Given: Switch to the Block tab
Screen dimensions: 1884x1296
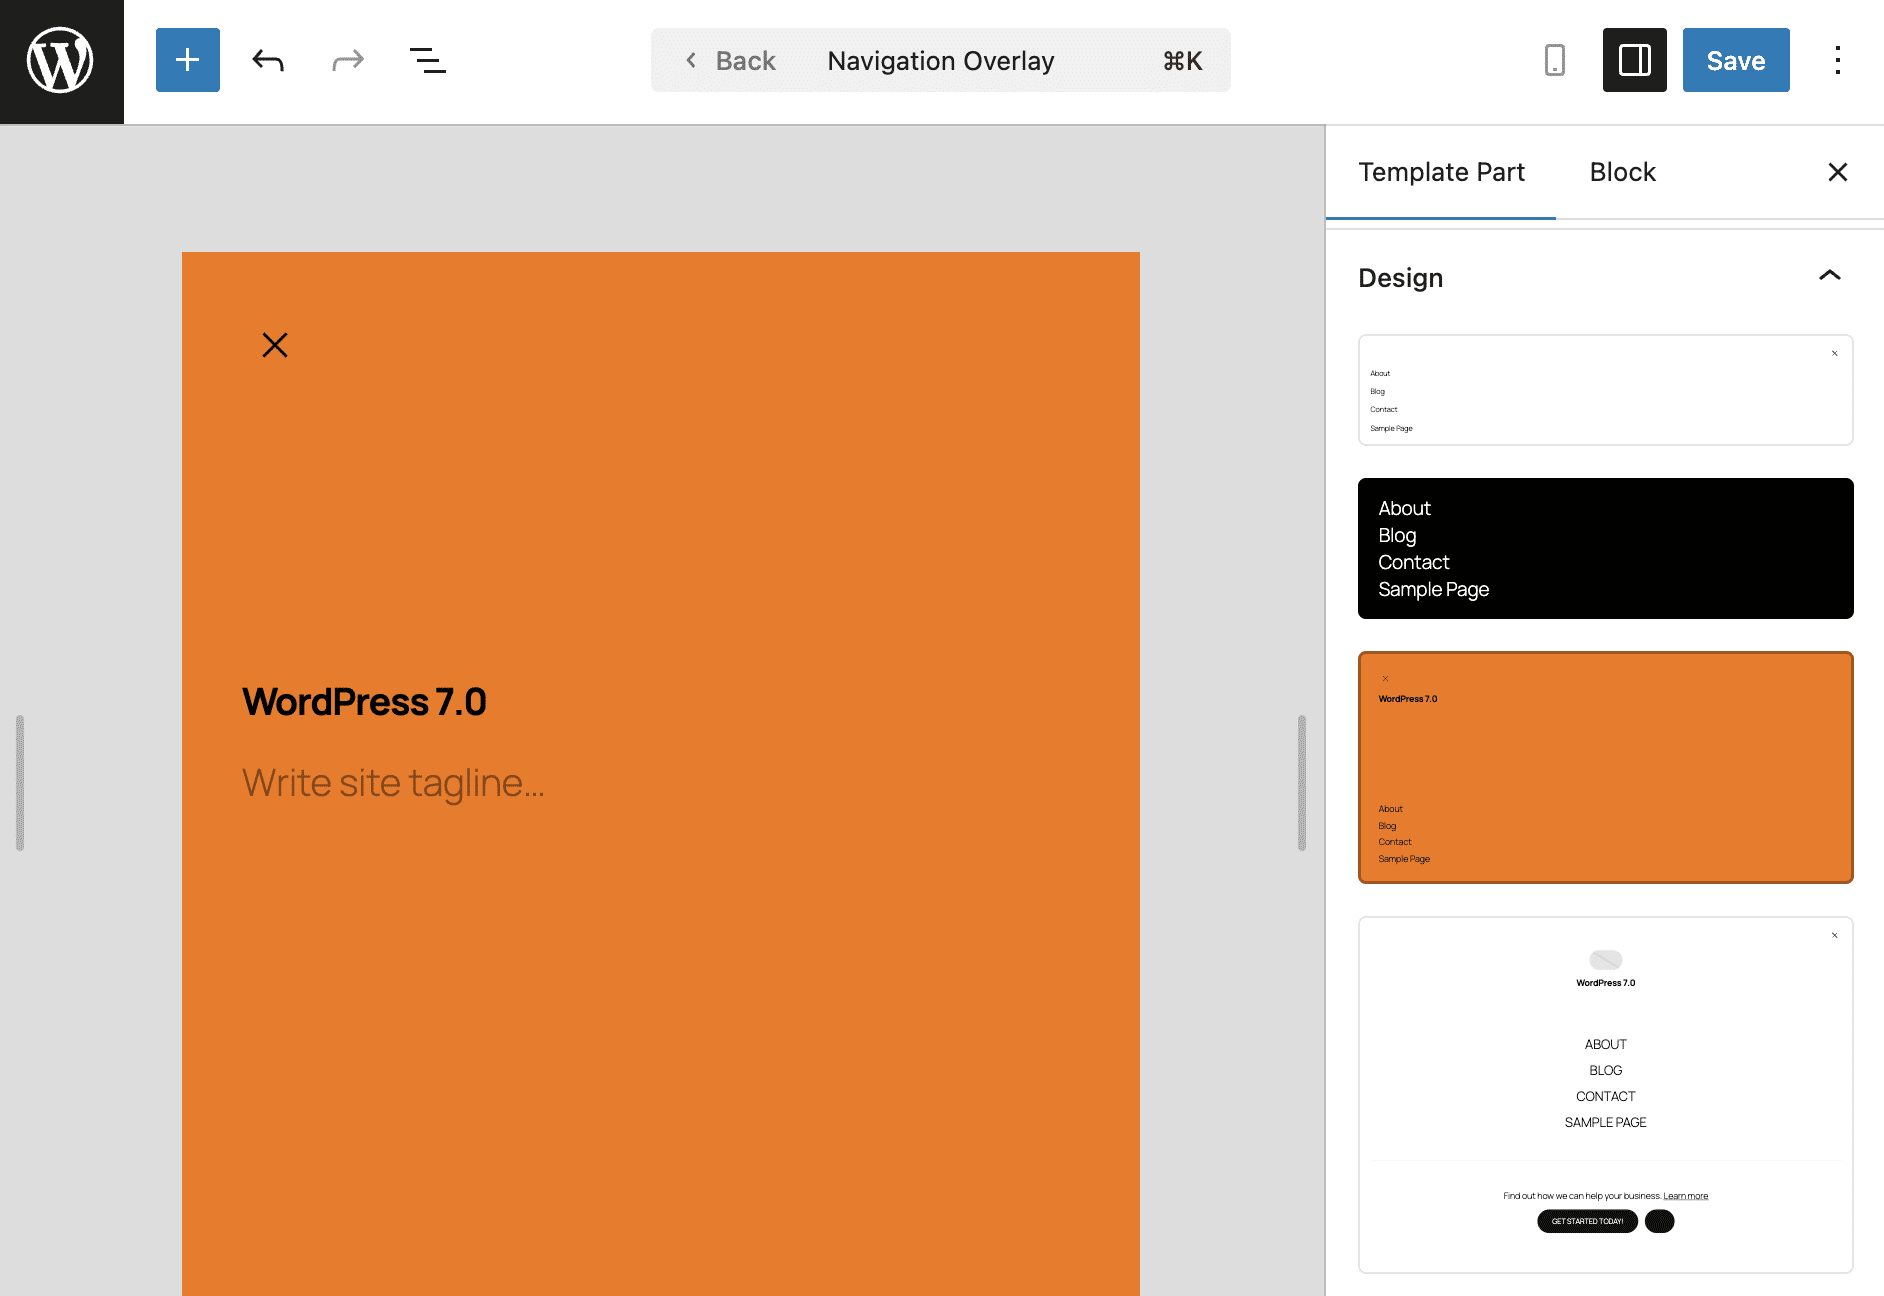Looking at the screenshot, I should tap(1622, 172).
